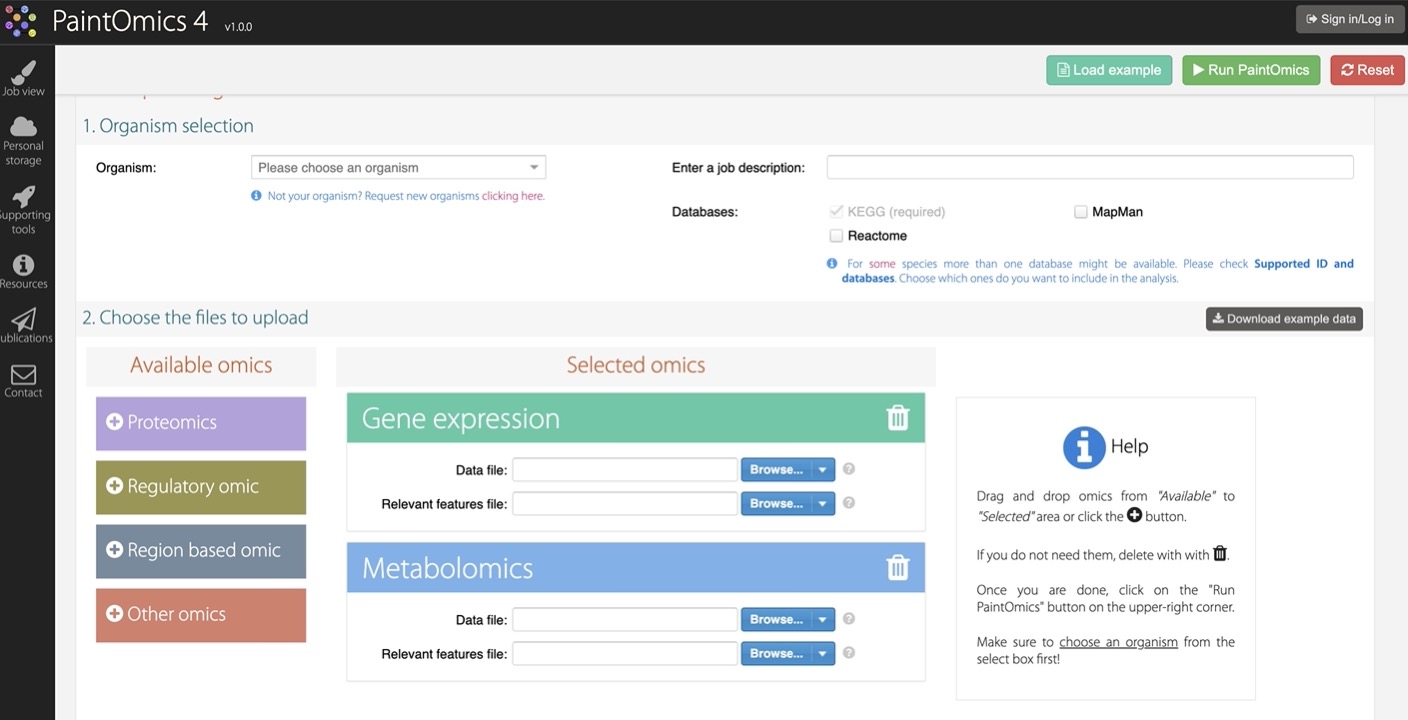Click info icon beside databases note

(x=832, y=264)
